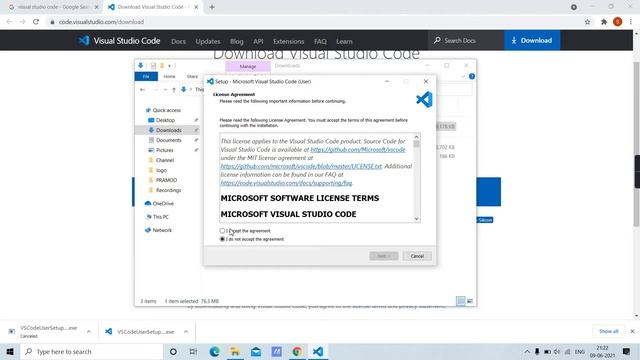Close the Download Visual Studio Code tab
Image resolution: width=640 pixels, height=360 pixels.
coord(196,7)
